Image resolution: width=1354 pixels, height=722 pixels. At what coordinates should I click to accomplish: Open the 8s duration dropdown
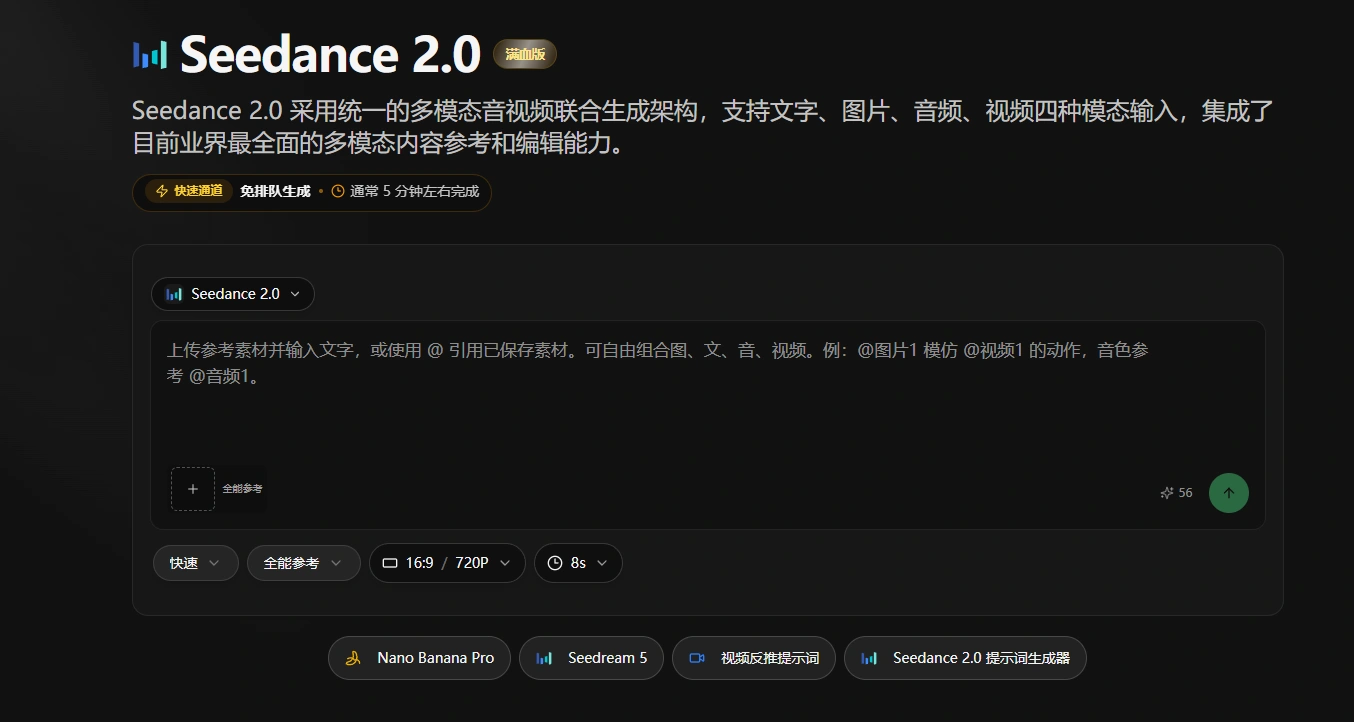click(578, 563)
